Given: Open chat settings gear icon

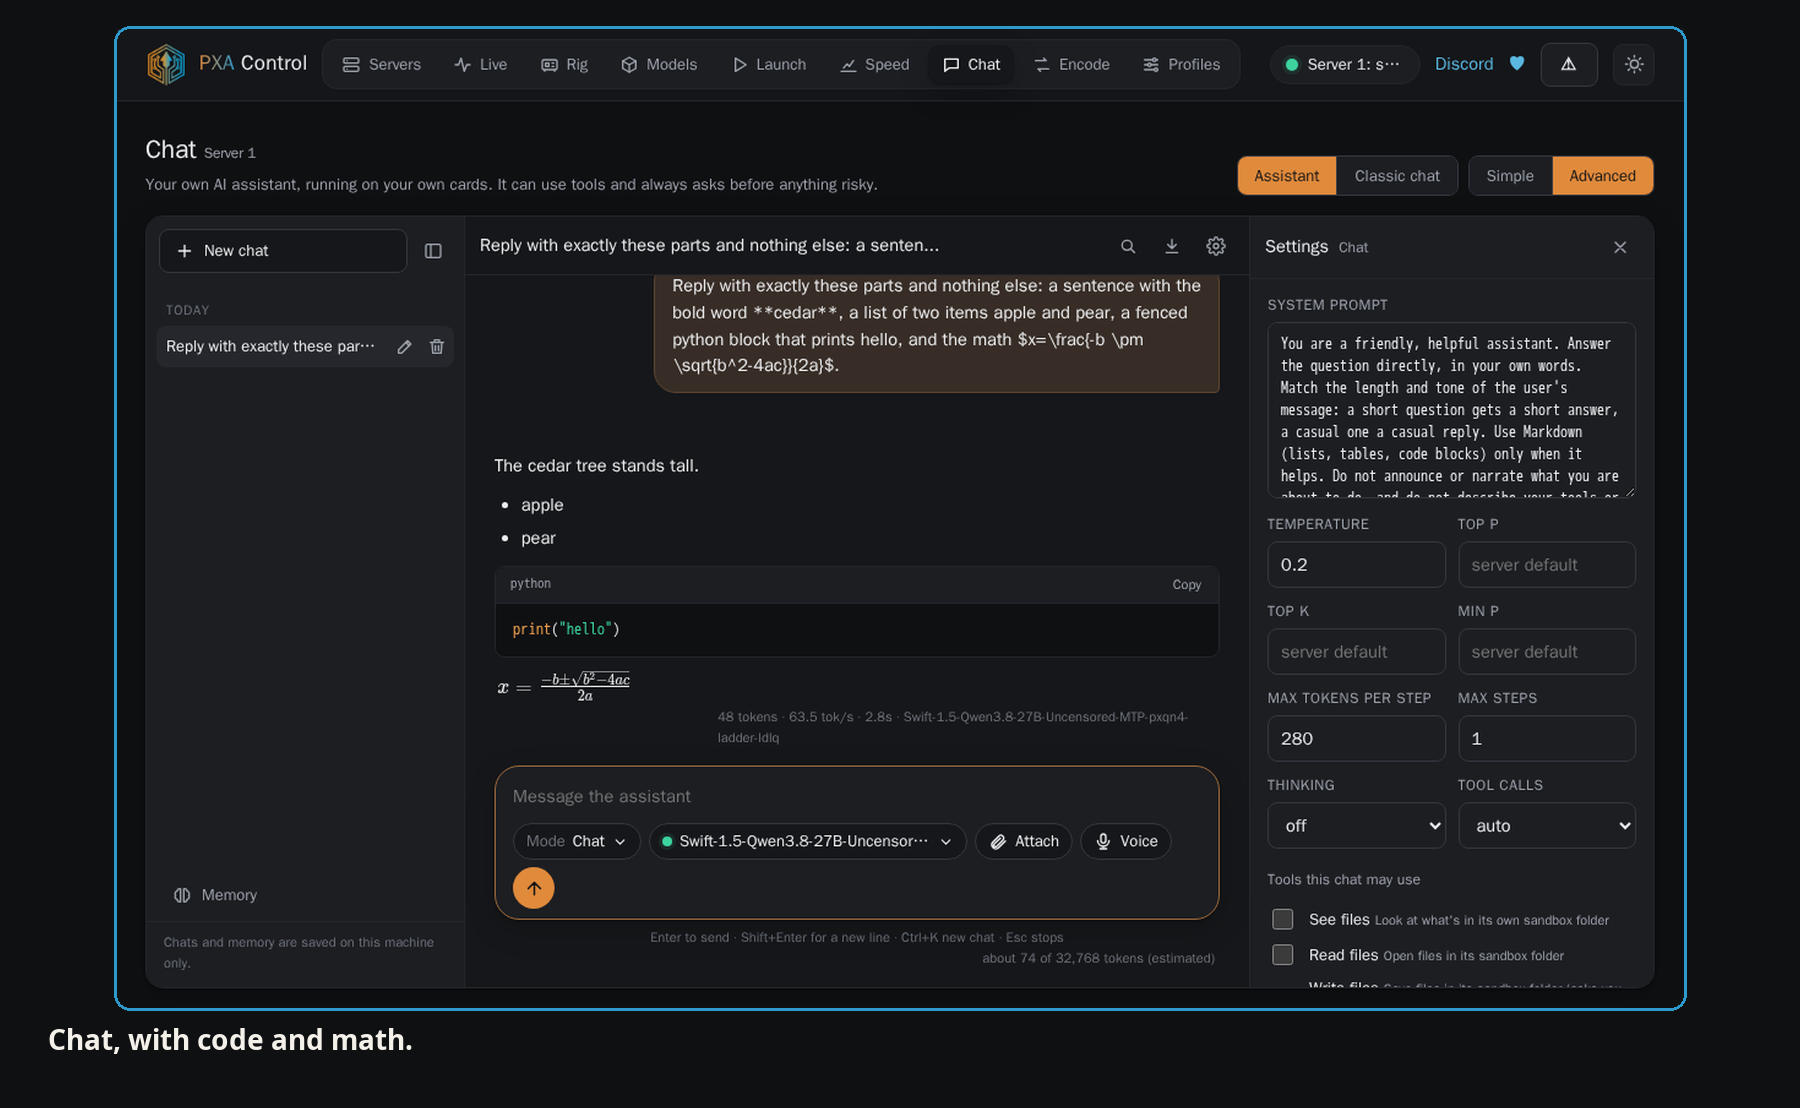Looking at the screenshot, I should tap(1216, 246).
